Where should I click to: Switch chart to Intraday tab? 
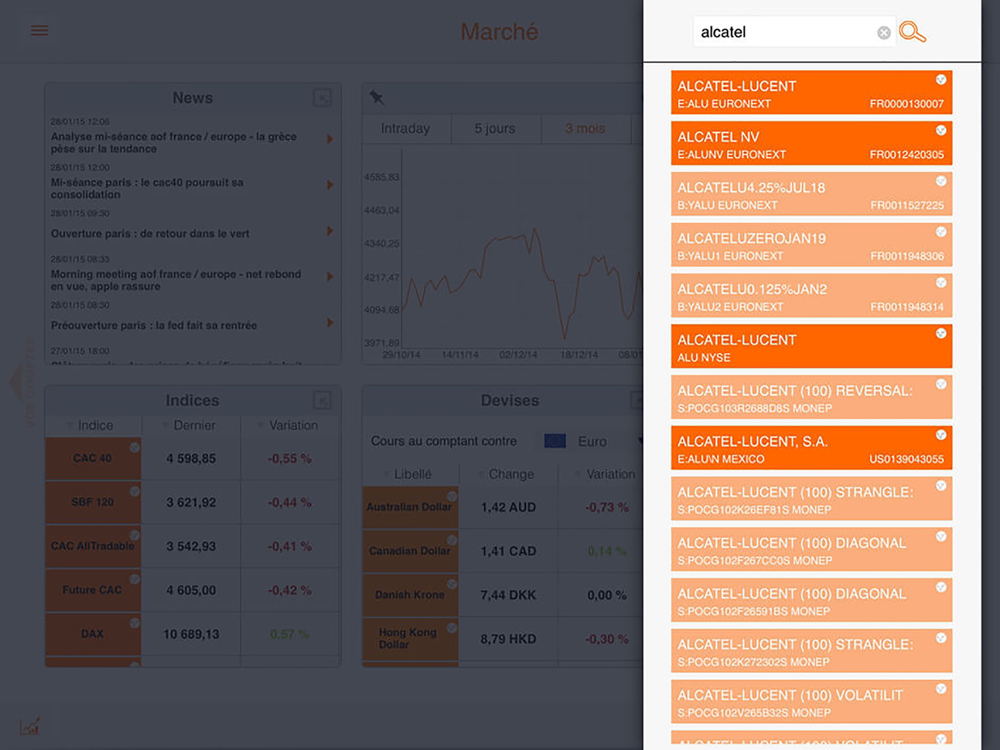pos(406,129)
